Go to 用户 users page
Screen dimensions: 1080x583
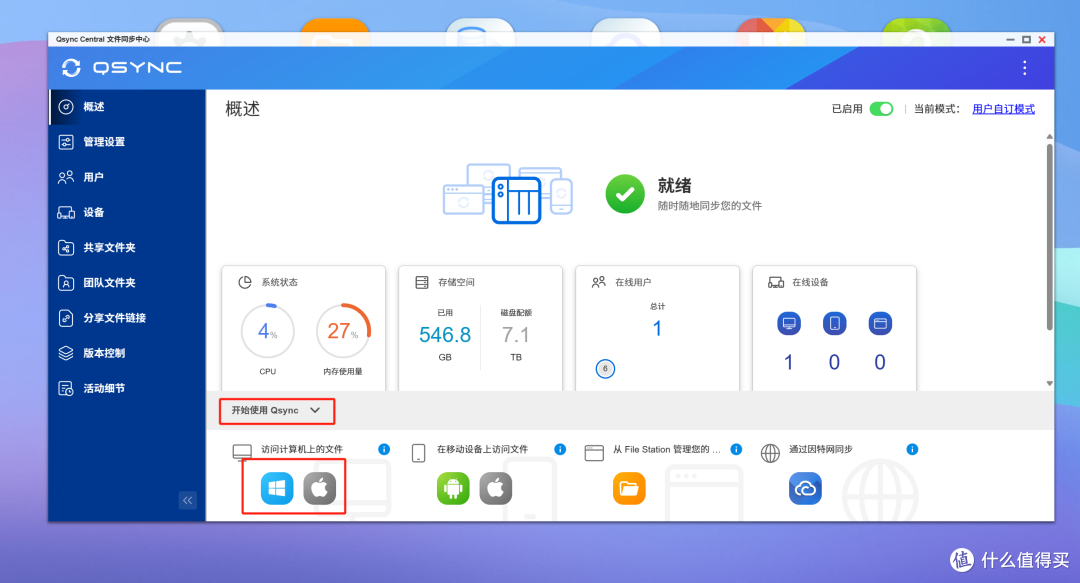[x=127, y=177]
